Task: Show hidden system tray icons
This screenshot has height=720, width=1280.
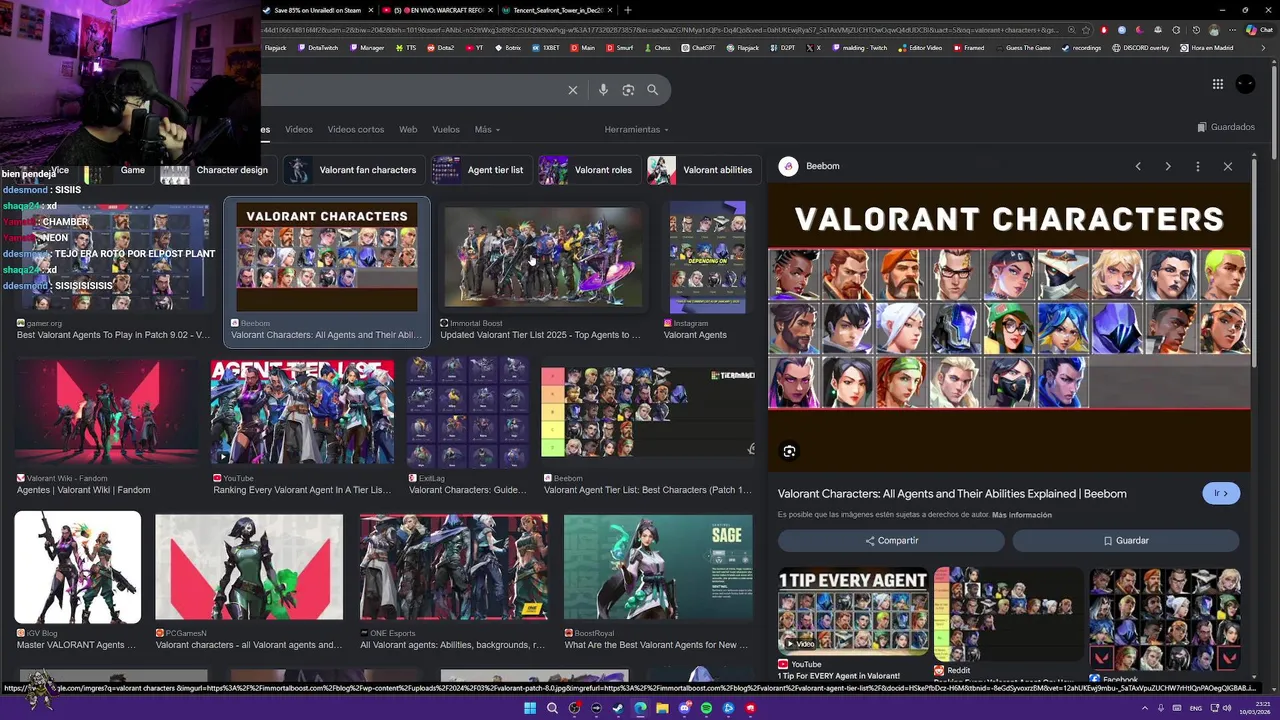Action: tap(1145, 708)
